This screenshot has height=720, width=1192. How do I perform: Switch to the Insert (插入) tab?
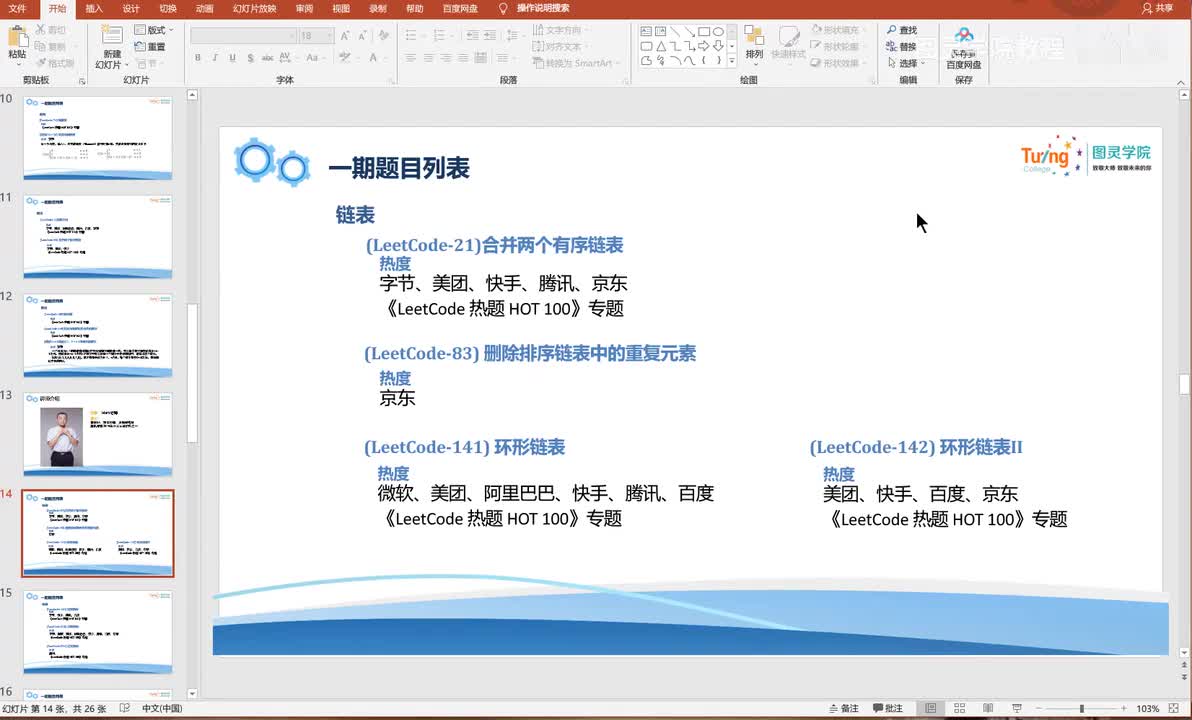[94, 8]
